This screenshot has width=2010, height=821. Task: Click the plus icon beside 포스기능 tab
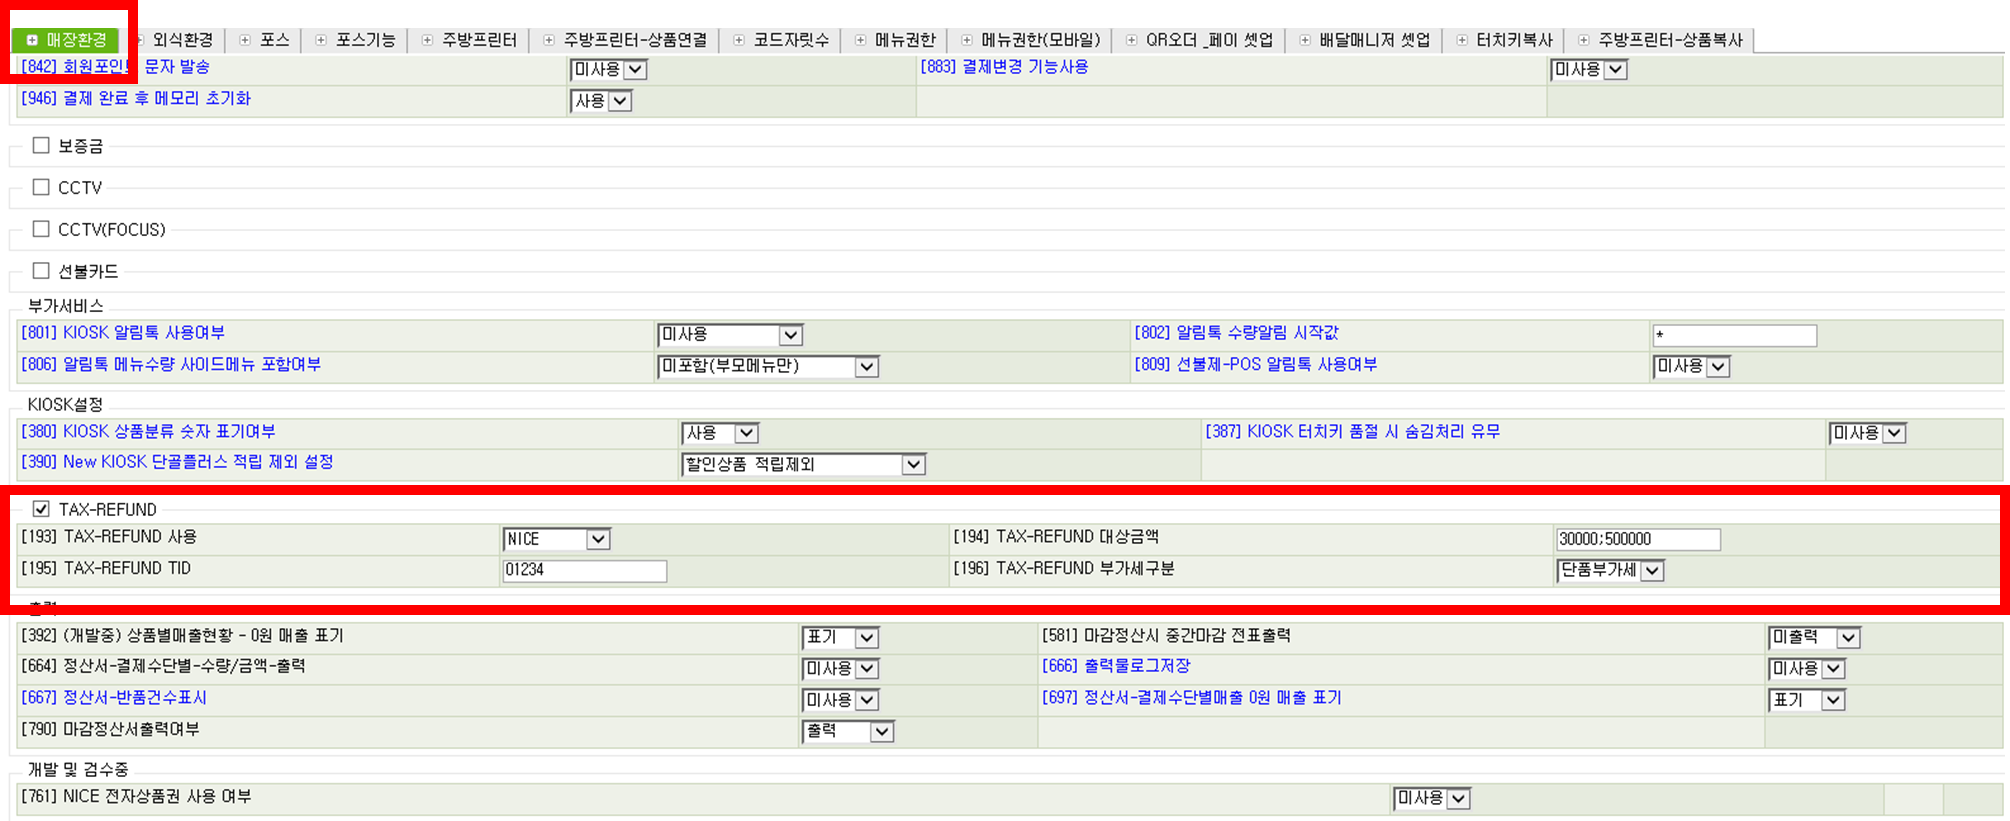tap(321, 40)
